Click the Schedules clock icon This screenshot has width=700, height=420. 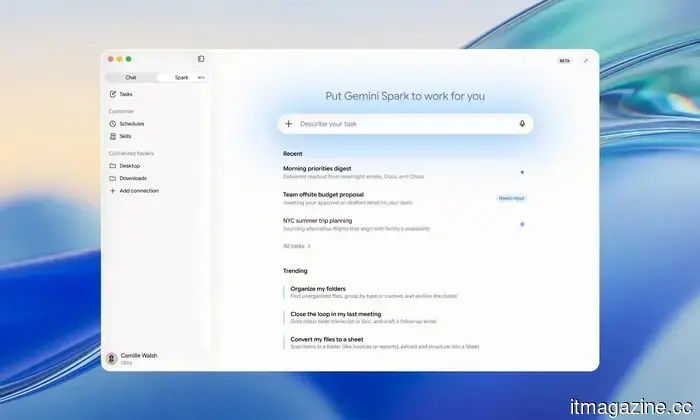point(112,124)
